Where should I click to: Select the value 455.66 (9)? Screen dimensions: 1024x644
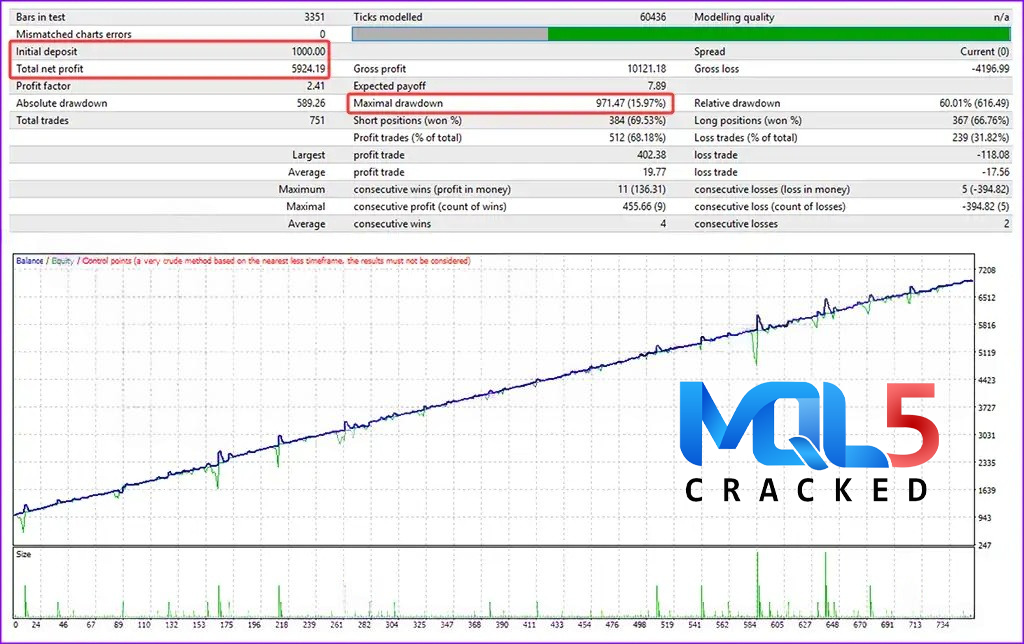[x=644, y=206]
